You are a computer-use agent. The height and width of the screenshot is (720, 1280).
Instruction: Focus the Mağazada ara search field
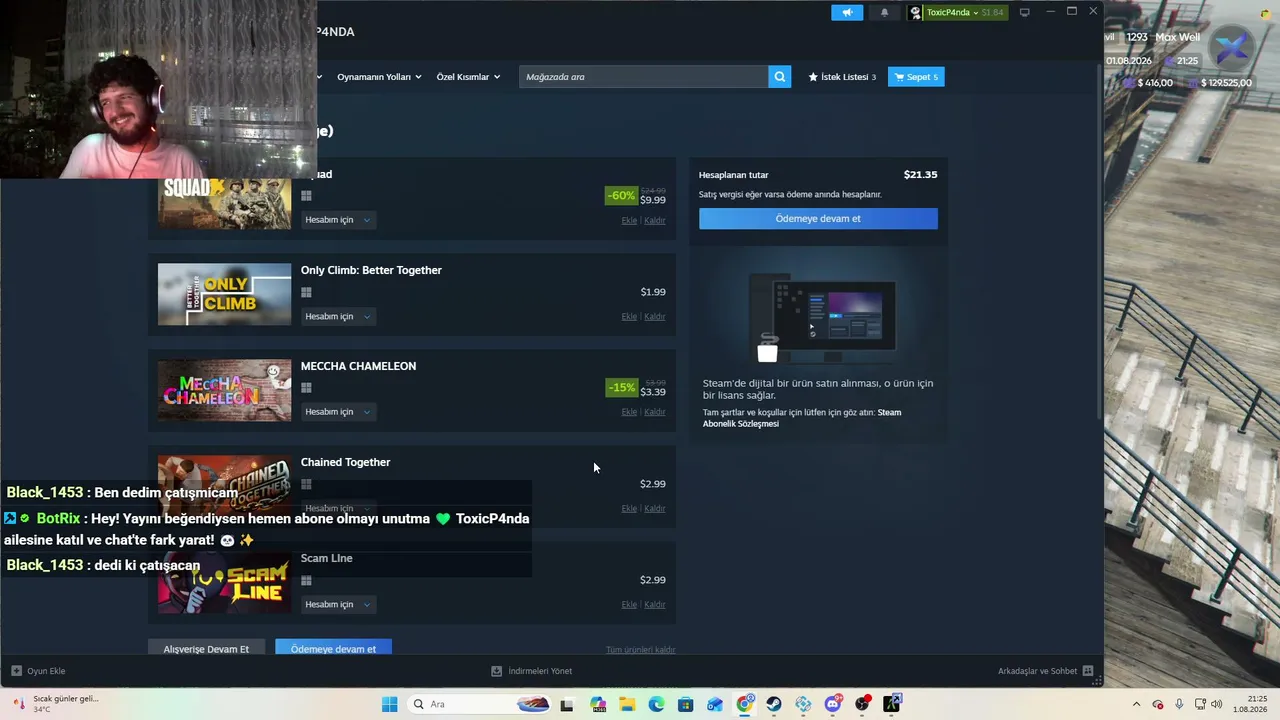pos(643,77)
